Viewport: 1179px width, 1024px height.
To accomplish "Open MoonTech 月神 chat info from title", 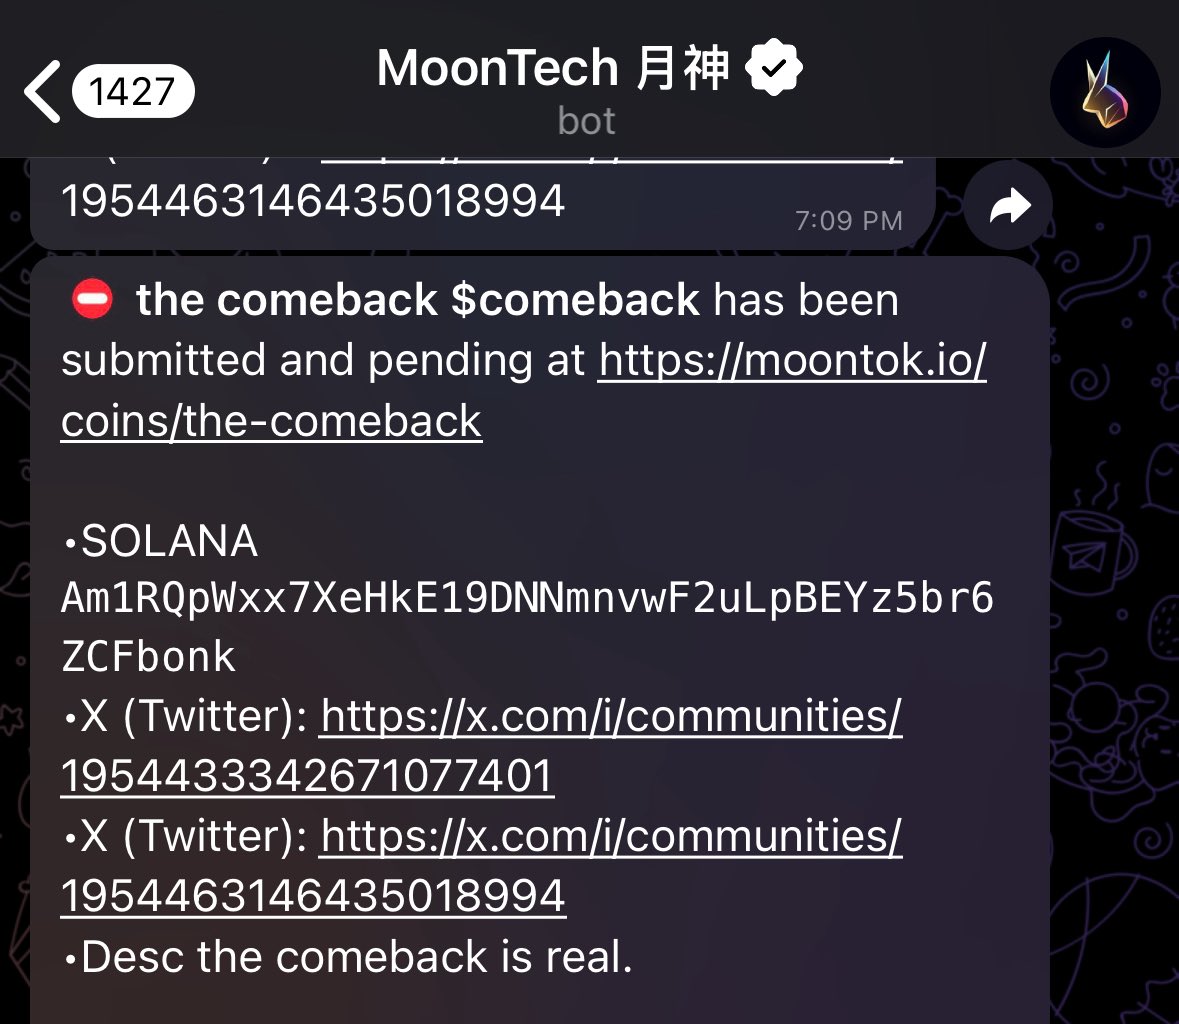I will click(553, 68).
